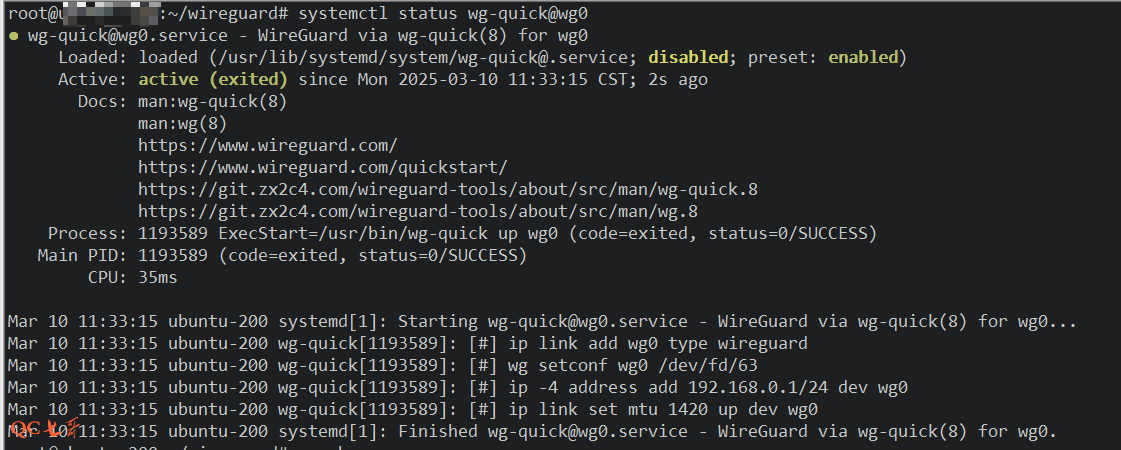Open the https://www.wireguard.com/ link

tap(267, 145)
